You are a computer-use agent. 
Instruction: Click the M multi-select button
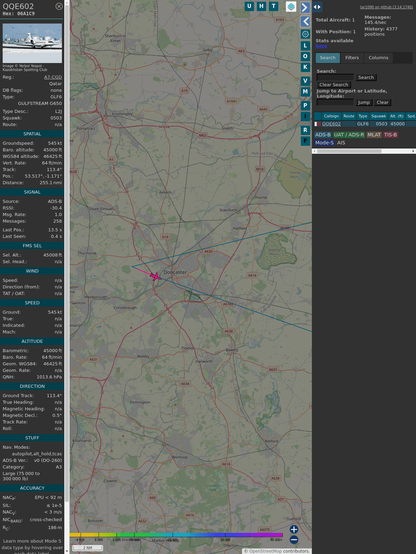coord(305,92)
